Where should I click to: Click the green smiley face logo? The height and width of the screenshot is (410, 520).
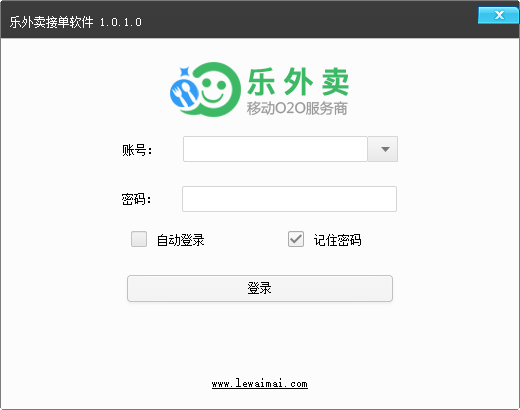point(215,89)
